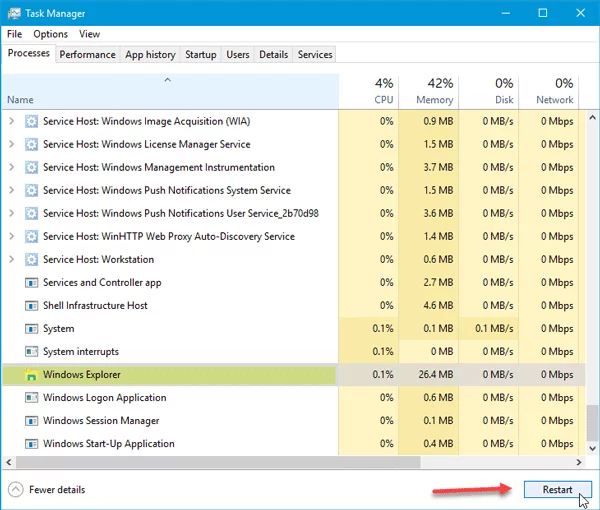Expand Windows Push Notifications System Service
Viewport: 600px width, 510px height.
[11, 190]
